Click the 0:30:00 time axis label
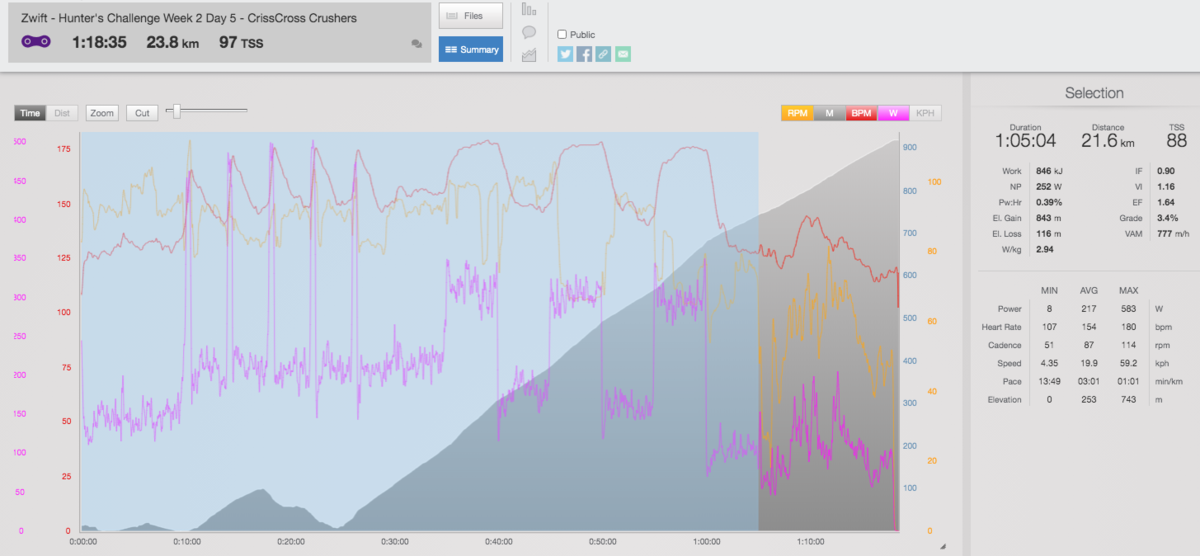 pos(394,542)
